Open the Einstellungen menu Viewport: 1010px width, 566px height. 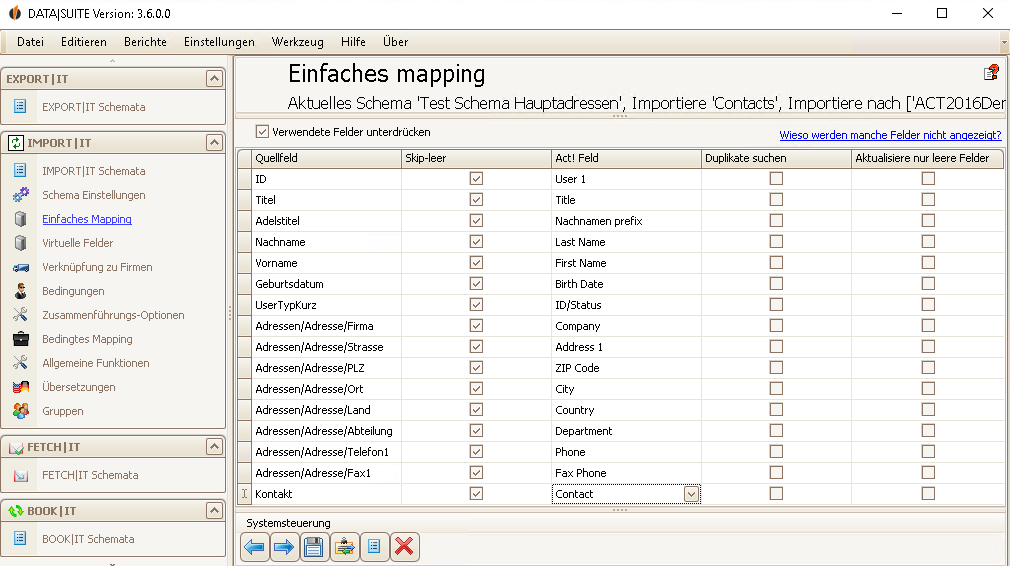pyautogui.click(x=219, y=42)
